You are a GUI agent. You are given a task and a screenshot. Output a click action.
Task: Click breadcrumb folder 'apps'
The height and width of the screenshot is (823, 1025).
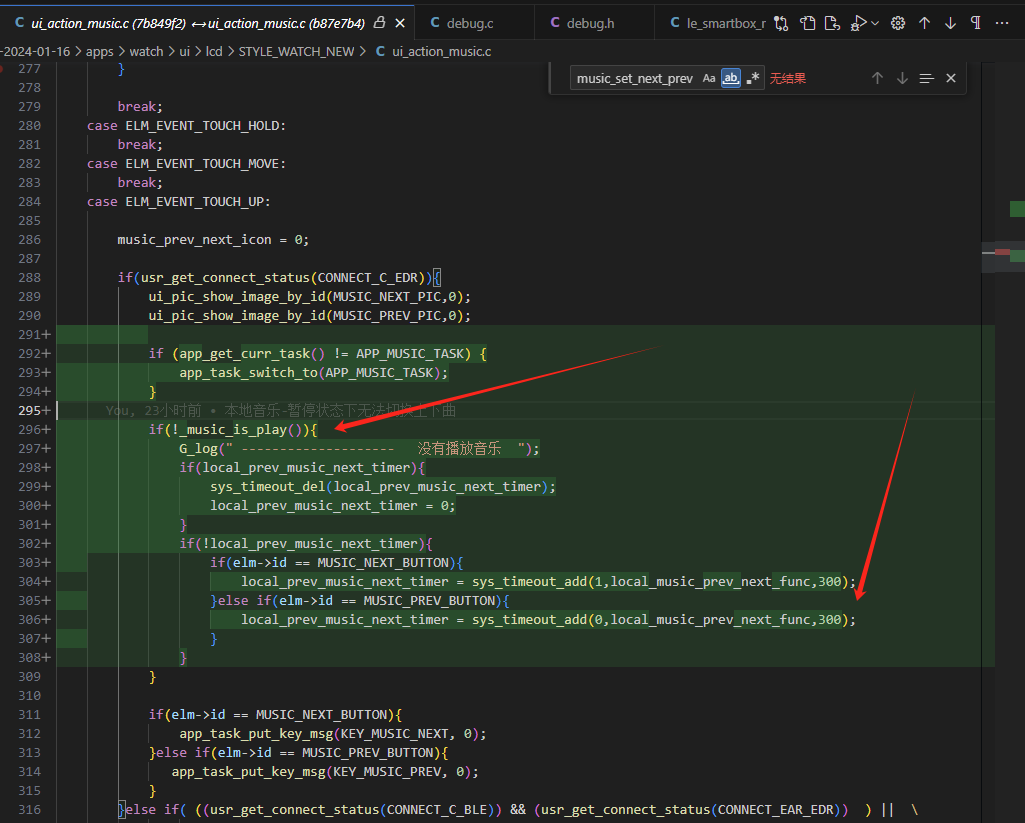pos(99,52)
